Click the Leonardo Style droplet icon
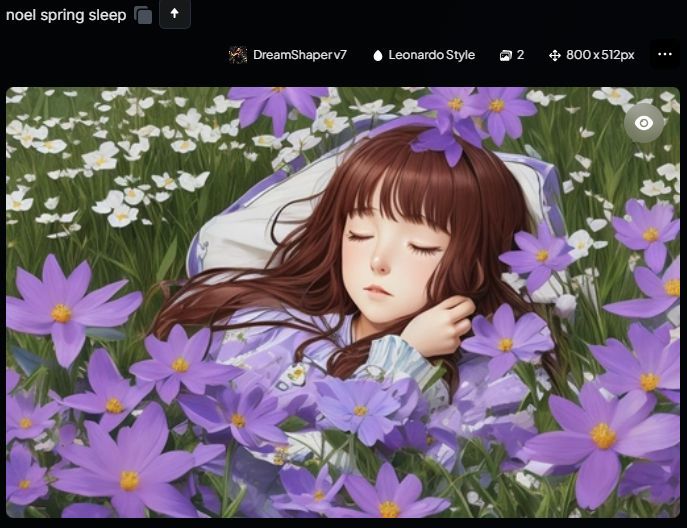 [x=378, y=55]
